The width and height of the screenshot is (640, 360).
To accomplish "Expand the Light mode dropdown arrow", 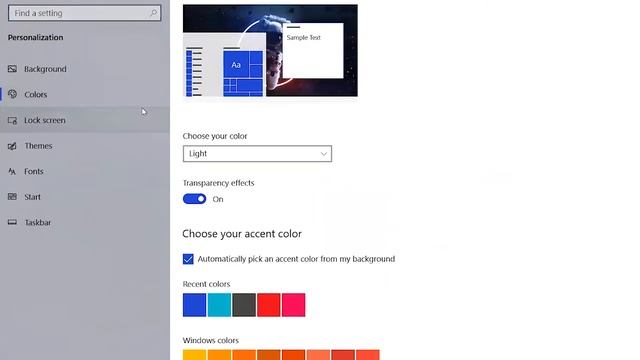I will 324,154.
